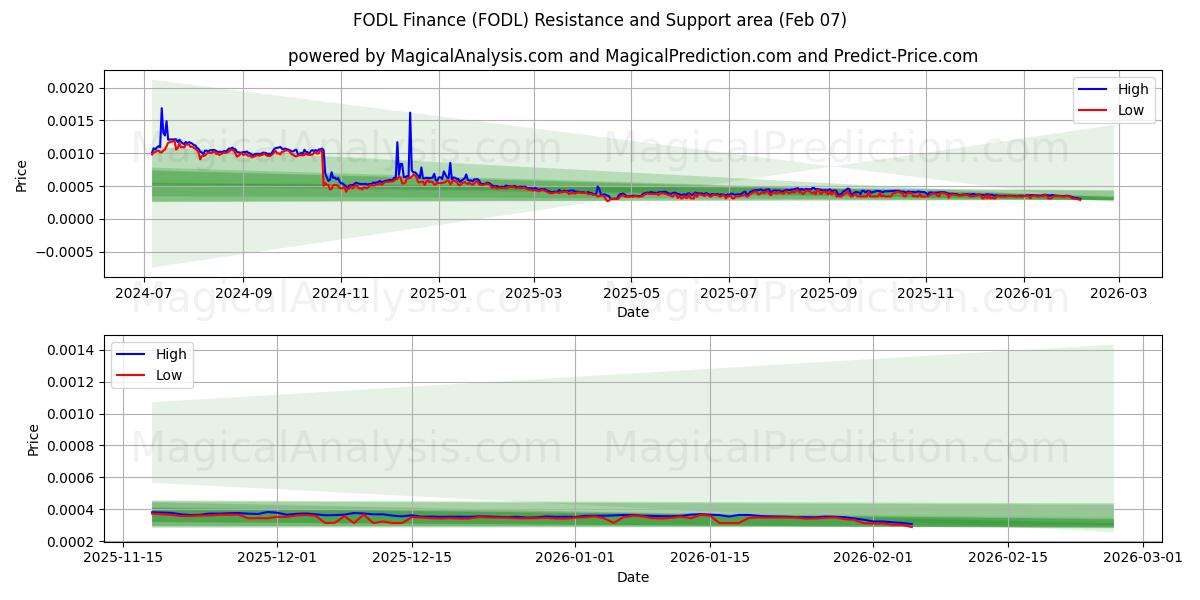The height and width of the screenshot is (600, 1200).
Task: Click the '2025-12-15' tick on bottom x-axis
Action: [x=411, y=559]
